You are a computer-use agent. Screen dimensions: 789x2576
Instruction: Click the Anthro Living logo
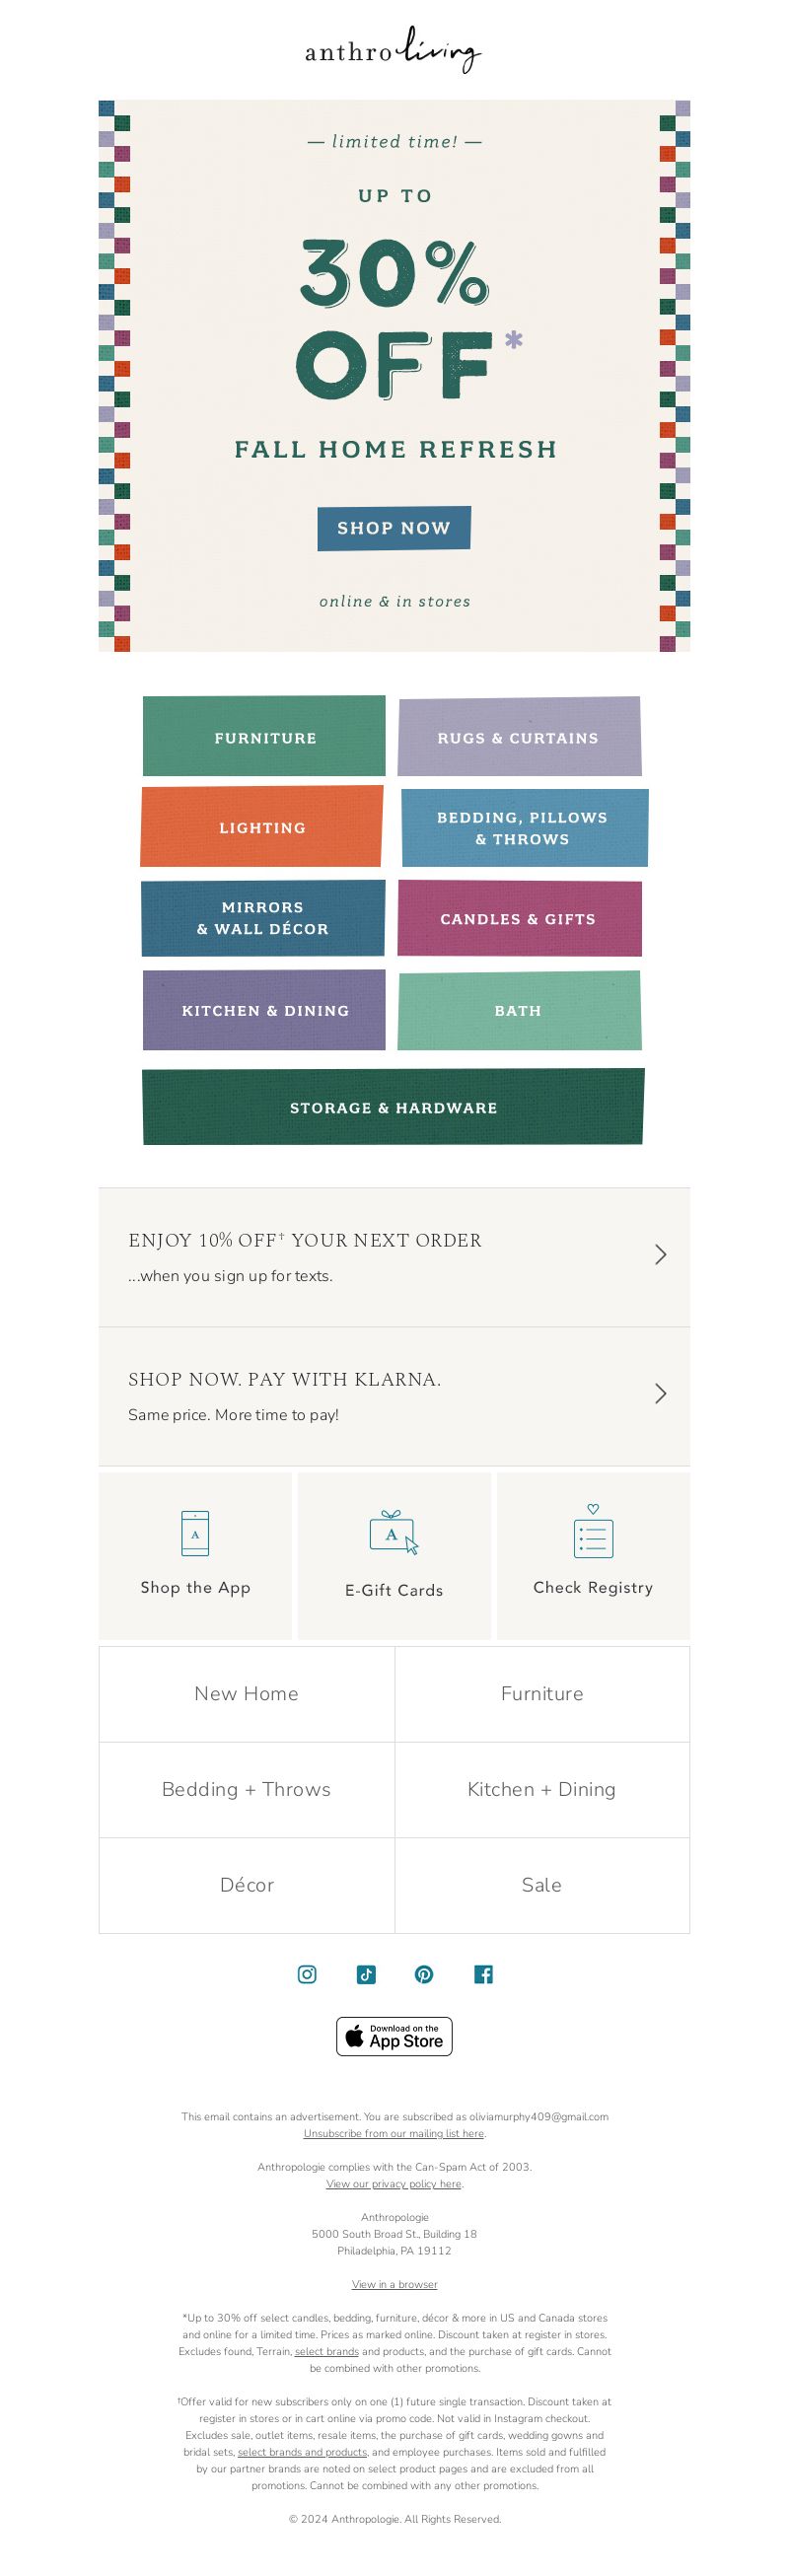pyautogui.click(x=394, y=50)
